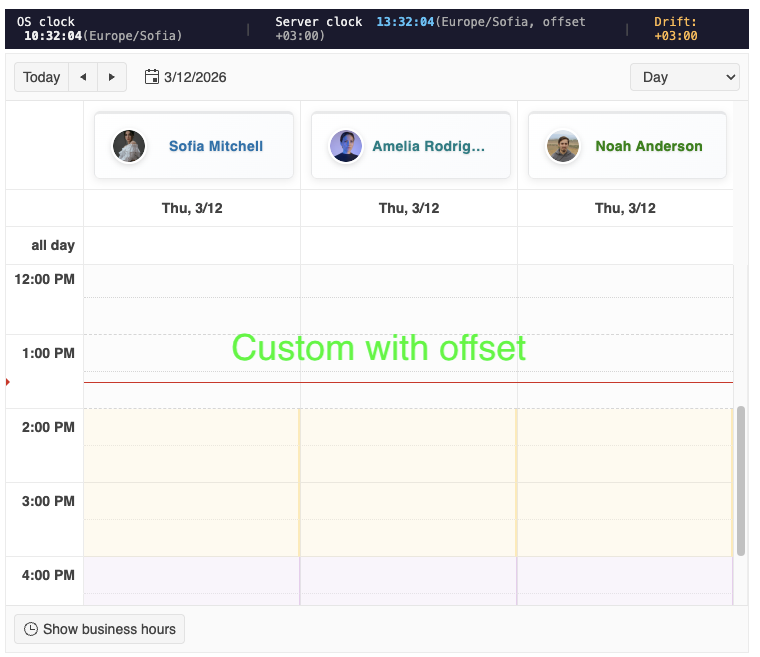The width and height of the screenshot is (760, 657).
Task: Select the Sofia Mitchell resource header
Action: pos(194,146)
